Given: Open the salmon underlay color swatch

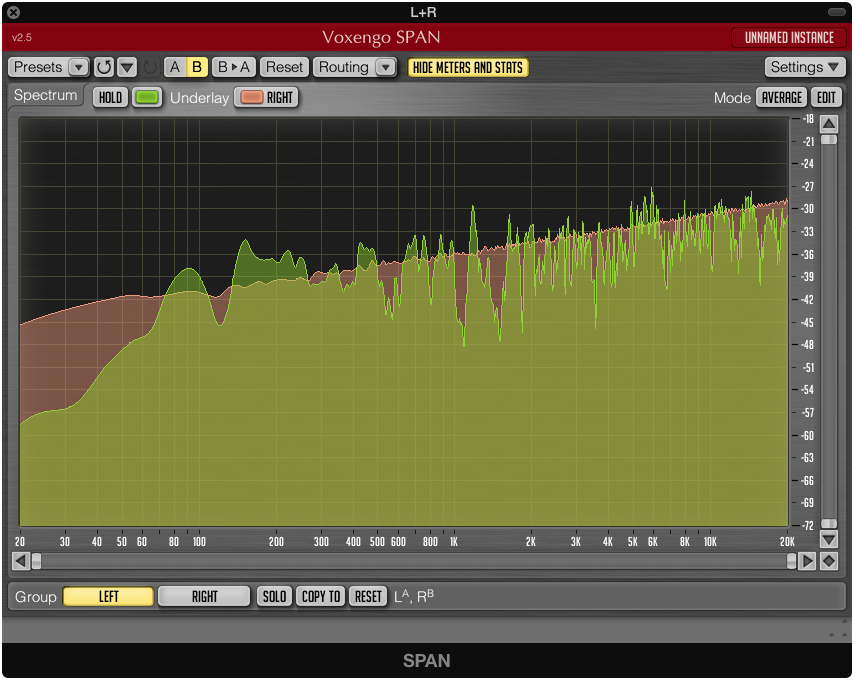Looking at the screenshot, I should point(251,97).
